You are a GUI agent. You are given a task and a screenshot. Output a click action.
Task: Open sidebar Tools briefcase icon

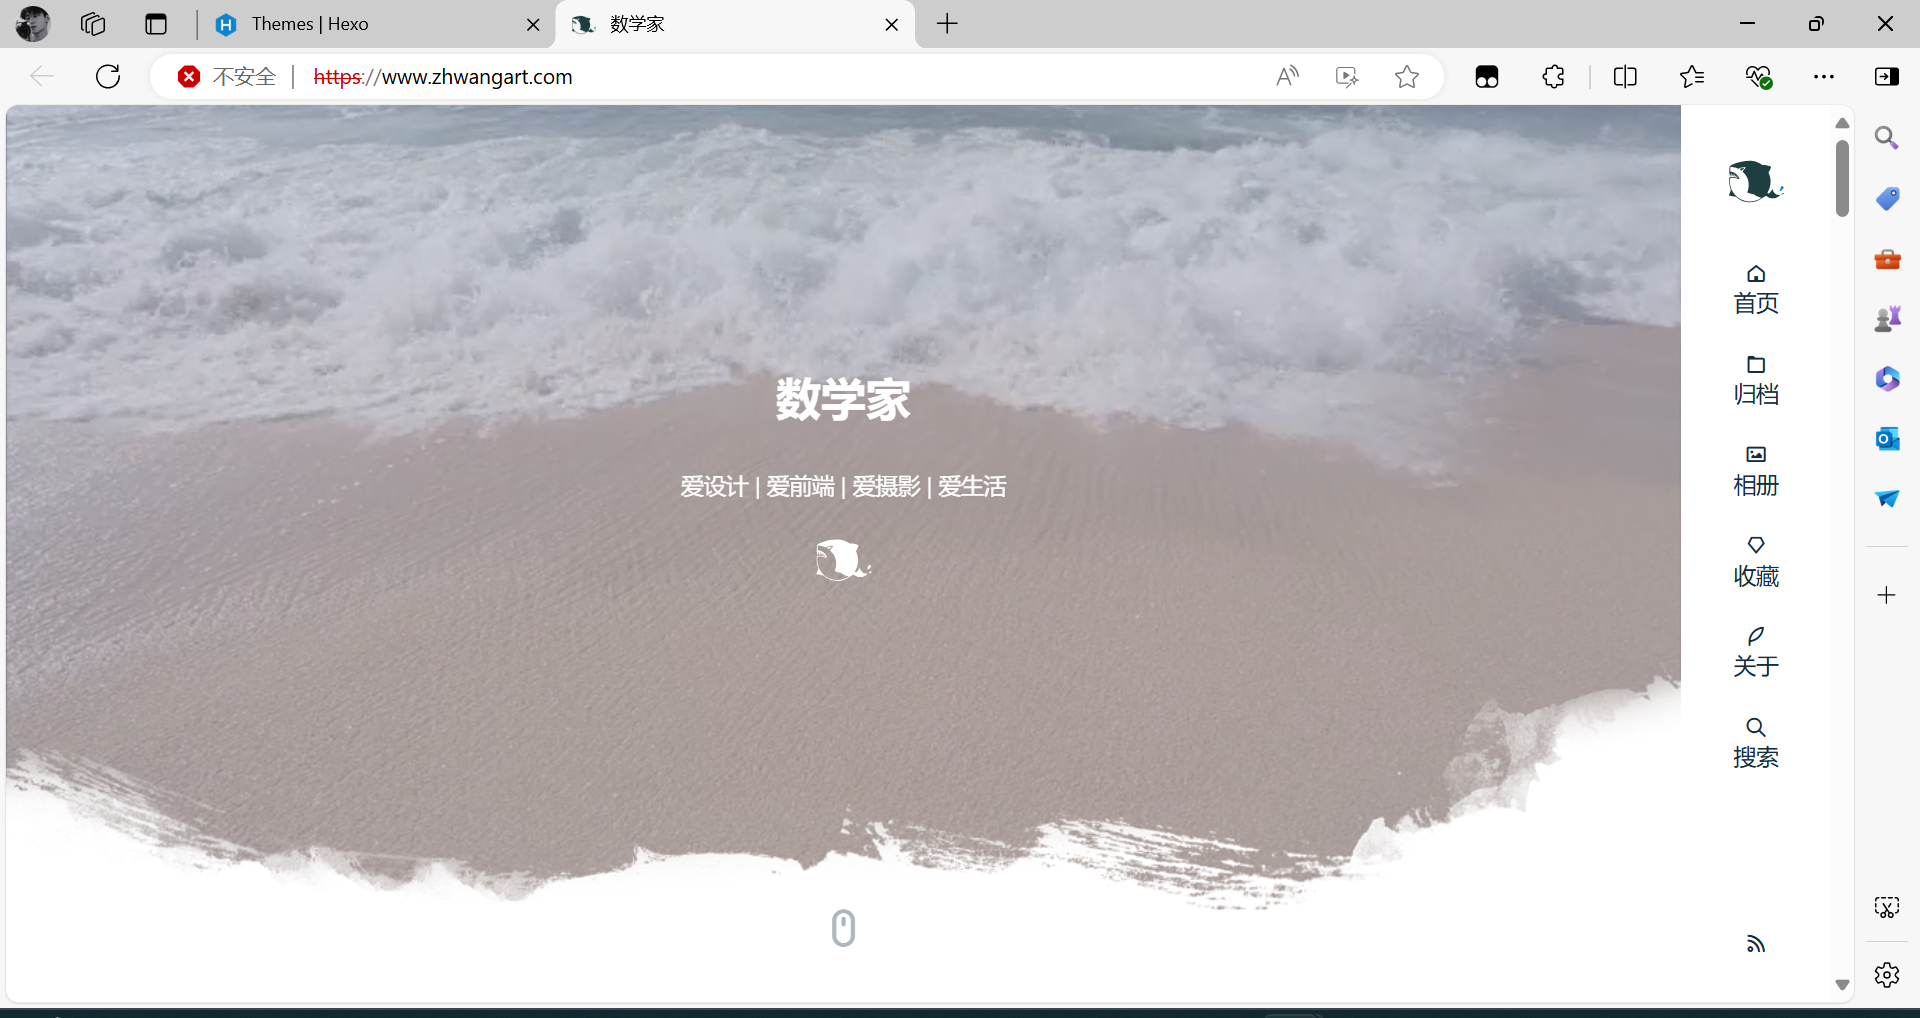point(1887,259)
